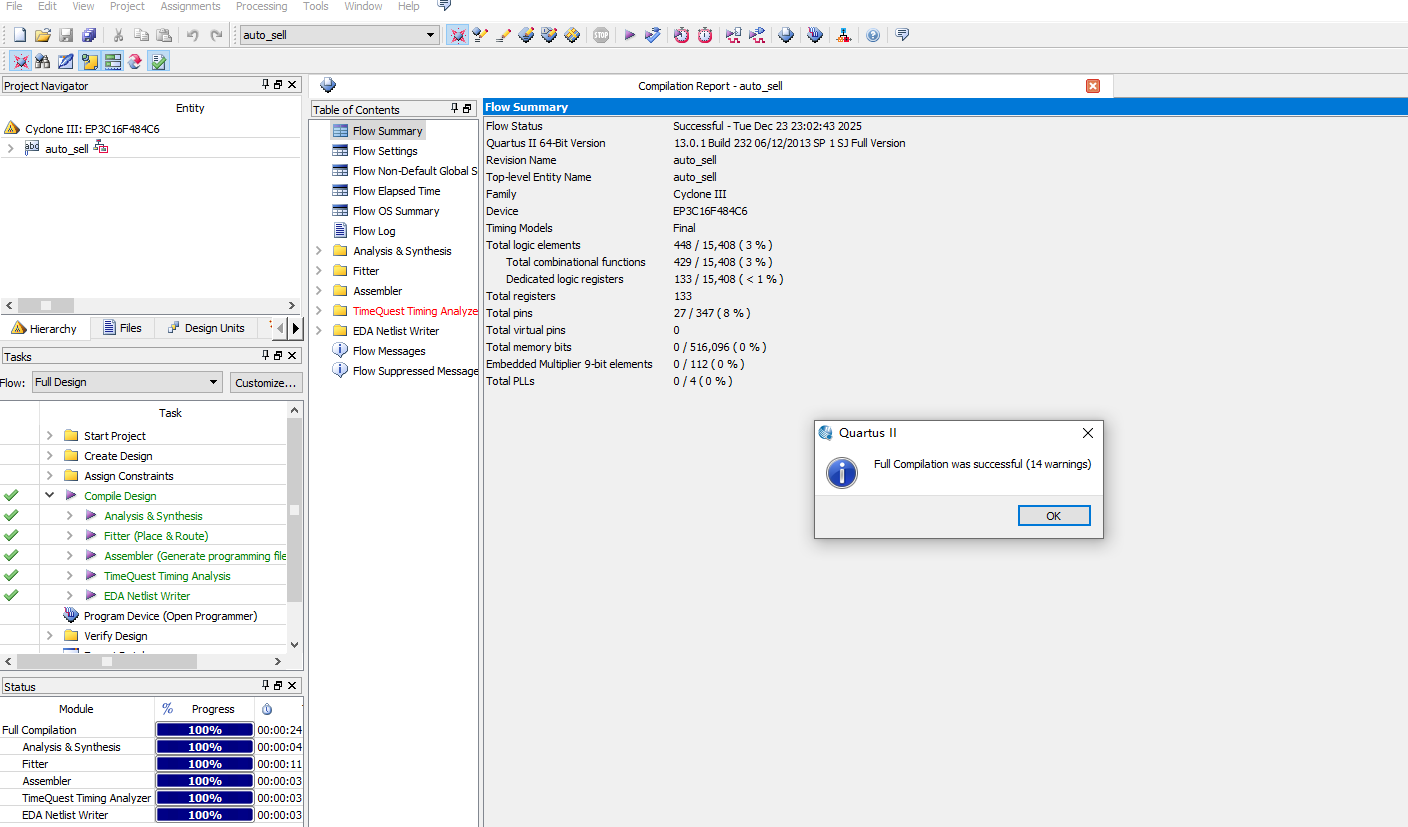The width and height of the screenshot is (1408, 827).
Task: Expand Fitter folder in Table of Contents
Action: [319, 271]
